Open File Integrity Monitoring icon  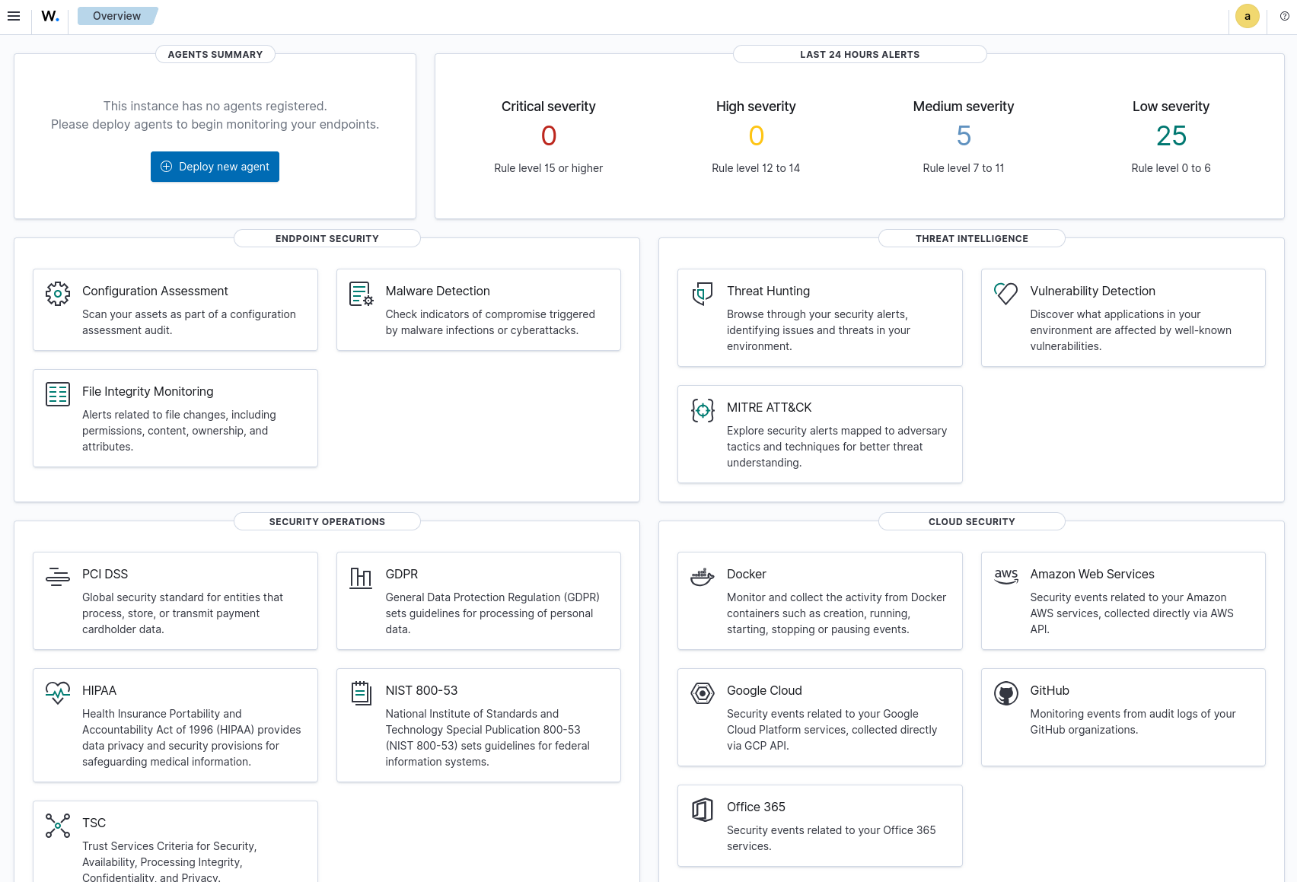click(58, 394)
